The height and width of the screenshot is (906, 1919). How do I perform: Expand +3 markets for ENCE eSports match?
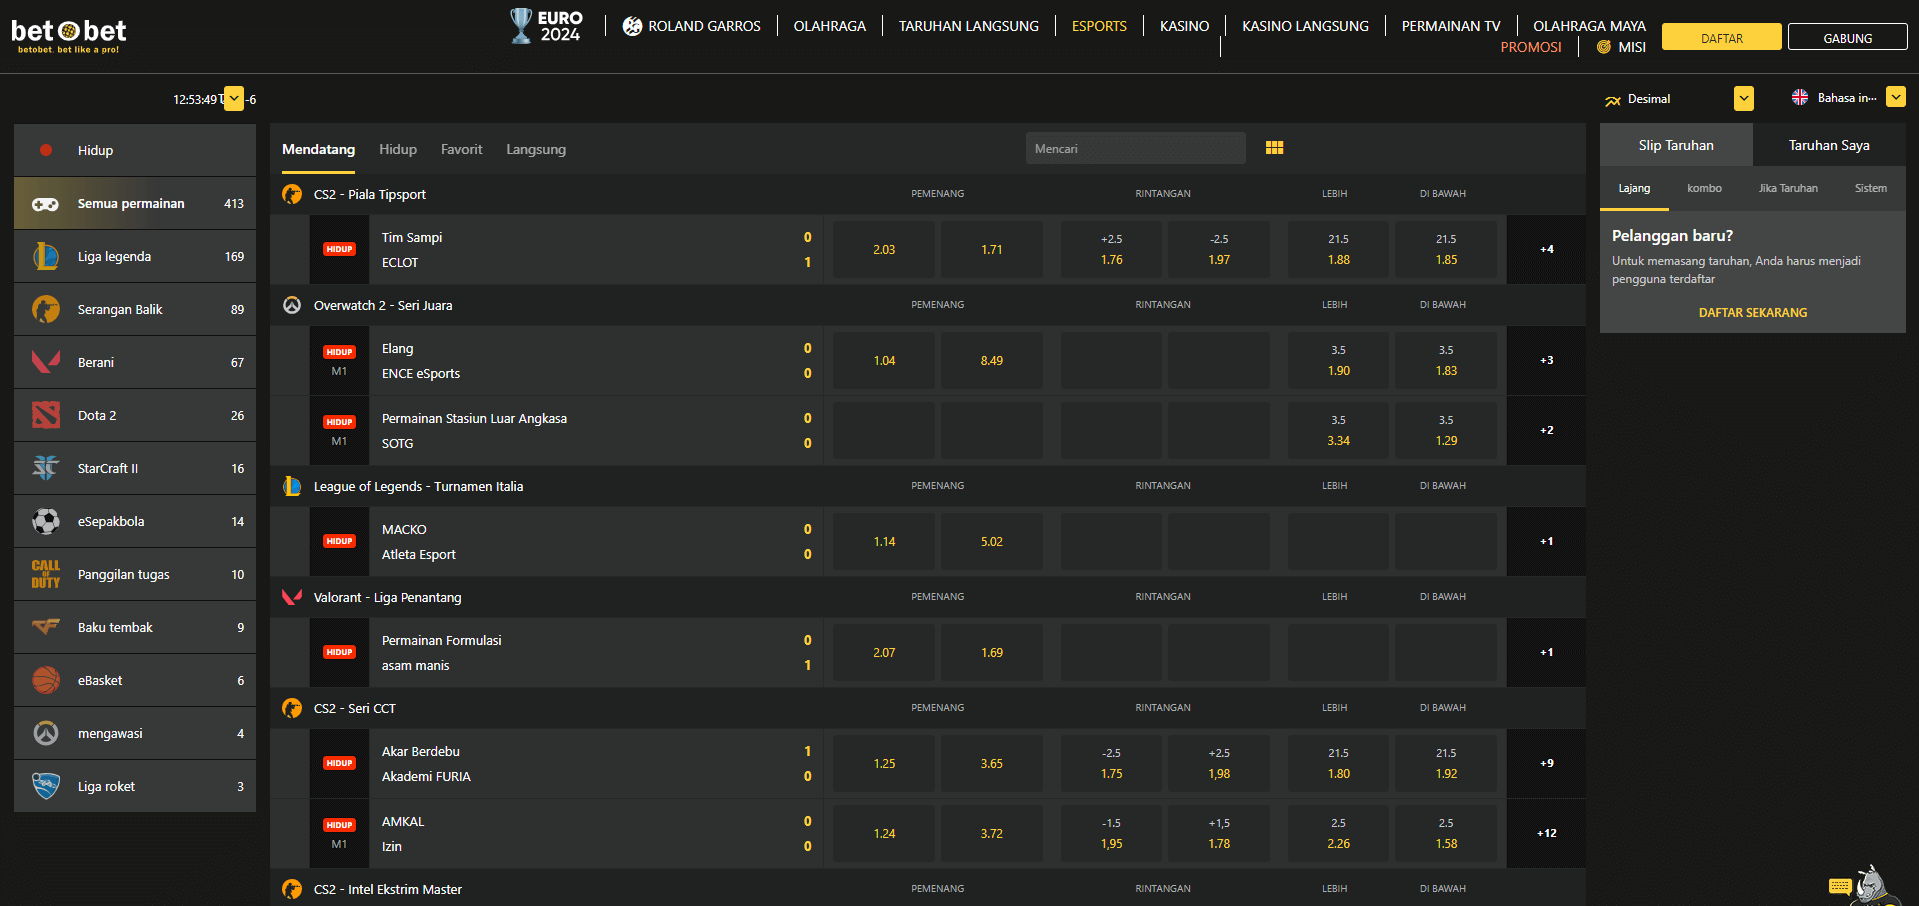click(1546, 360)
